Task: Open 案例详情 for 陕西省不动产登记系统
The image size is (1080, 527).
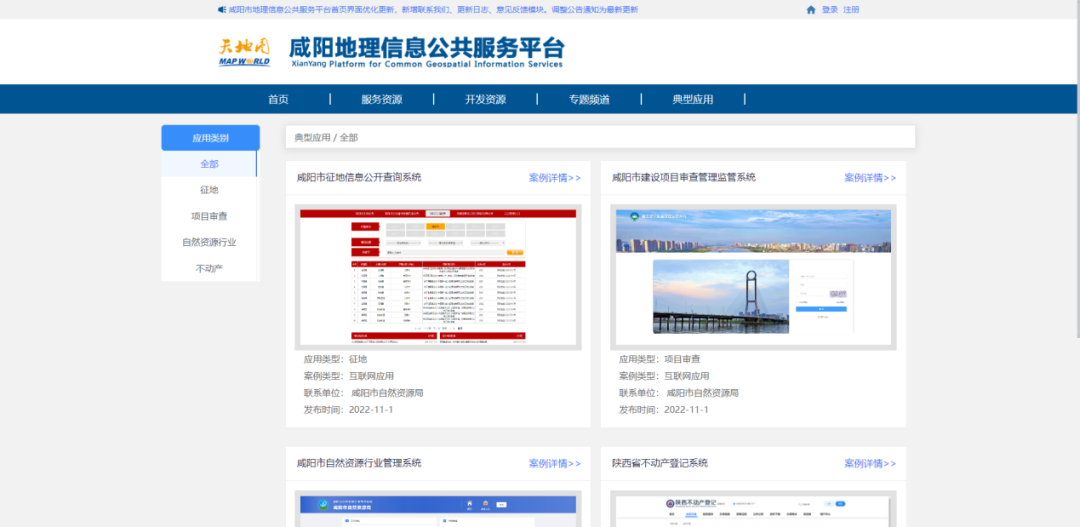Action: 870,464
